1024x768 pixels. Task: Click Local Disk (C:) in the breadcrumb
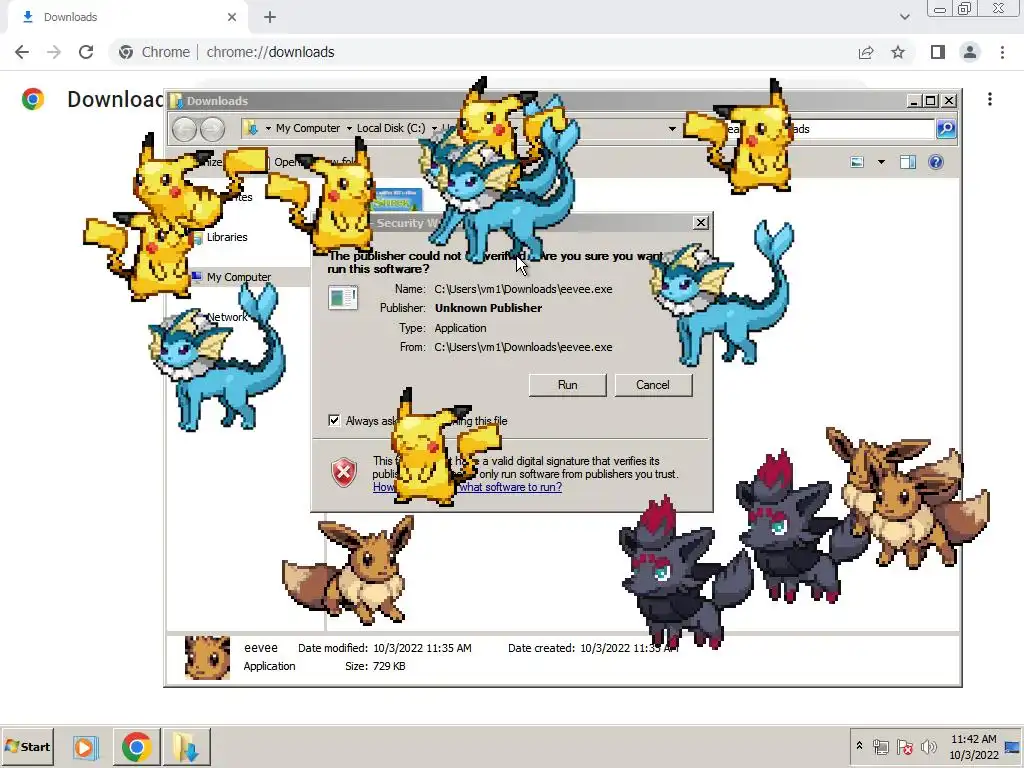pos(391,128)
